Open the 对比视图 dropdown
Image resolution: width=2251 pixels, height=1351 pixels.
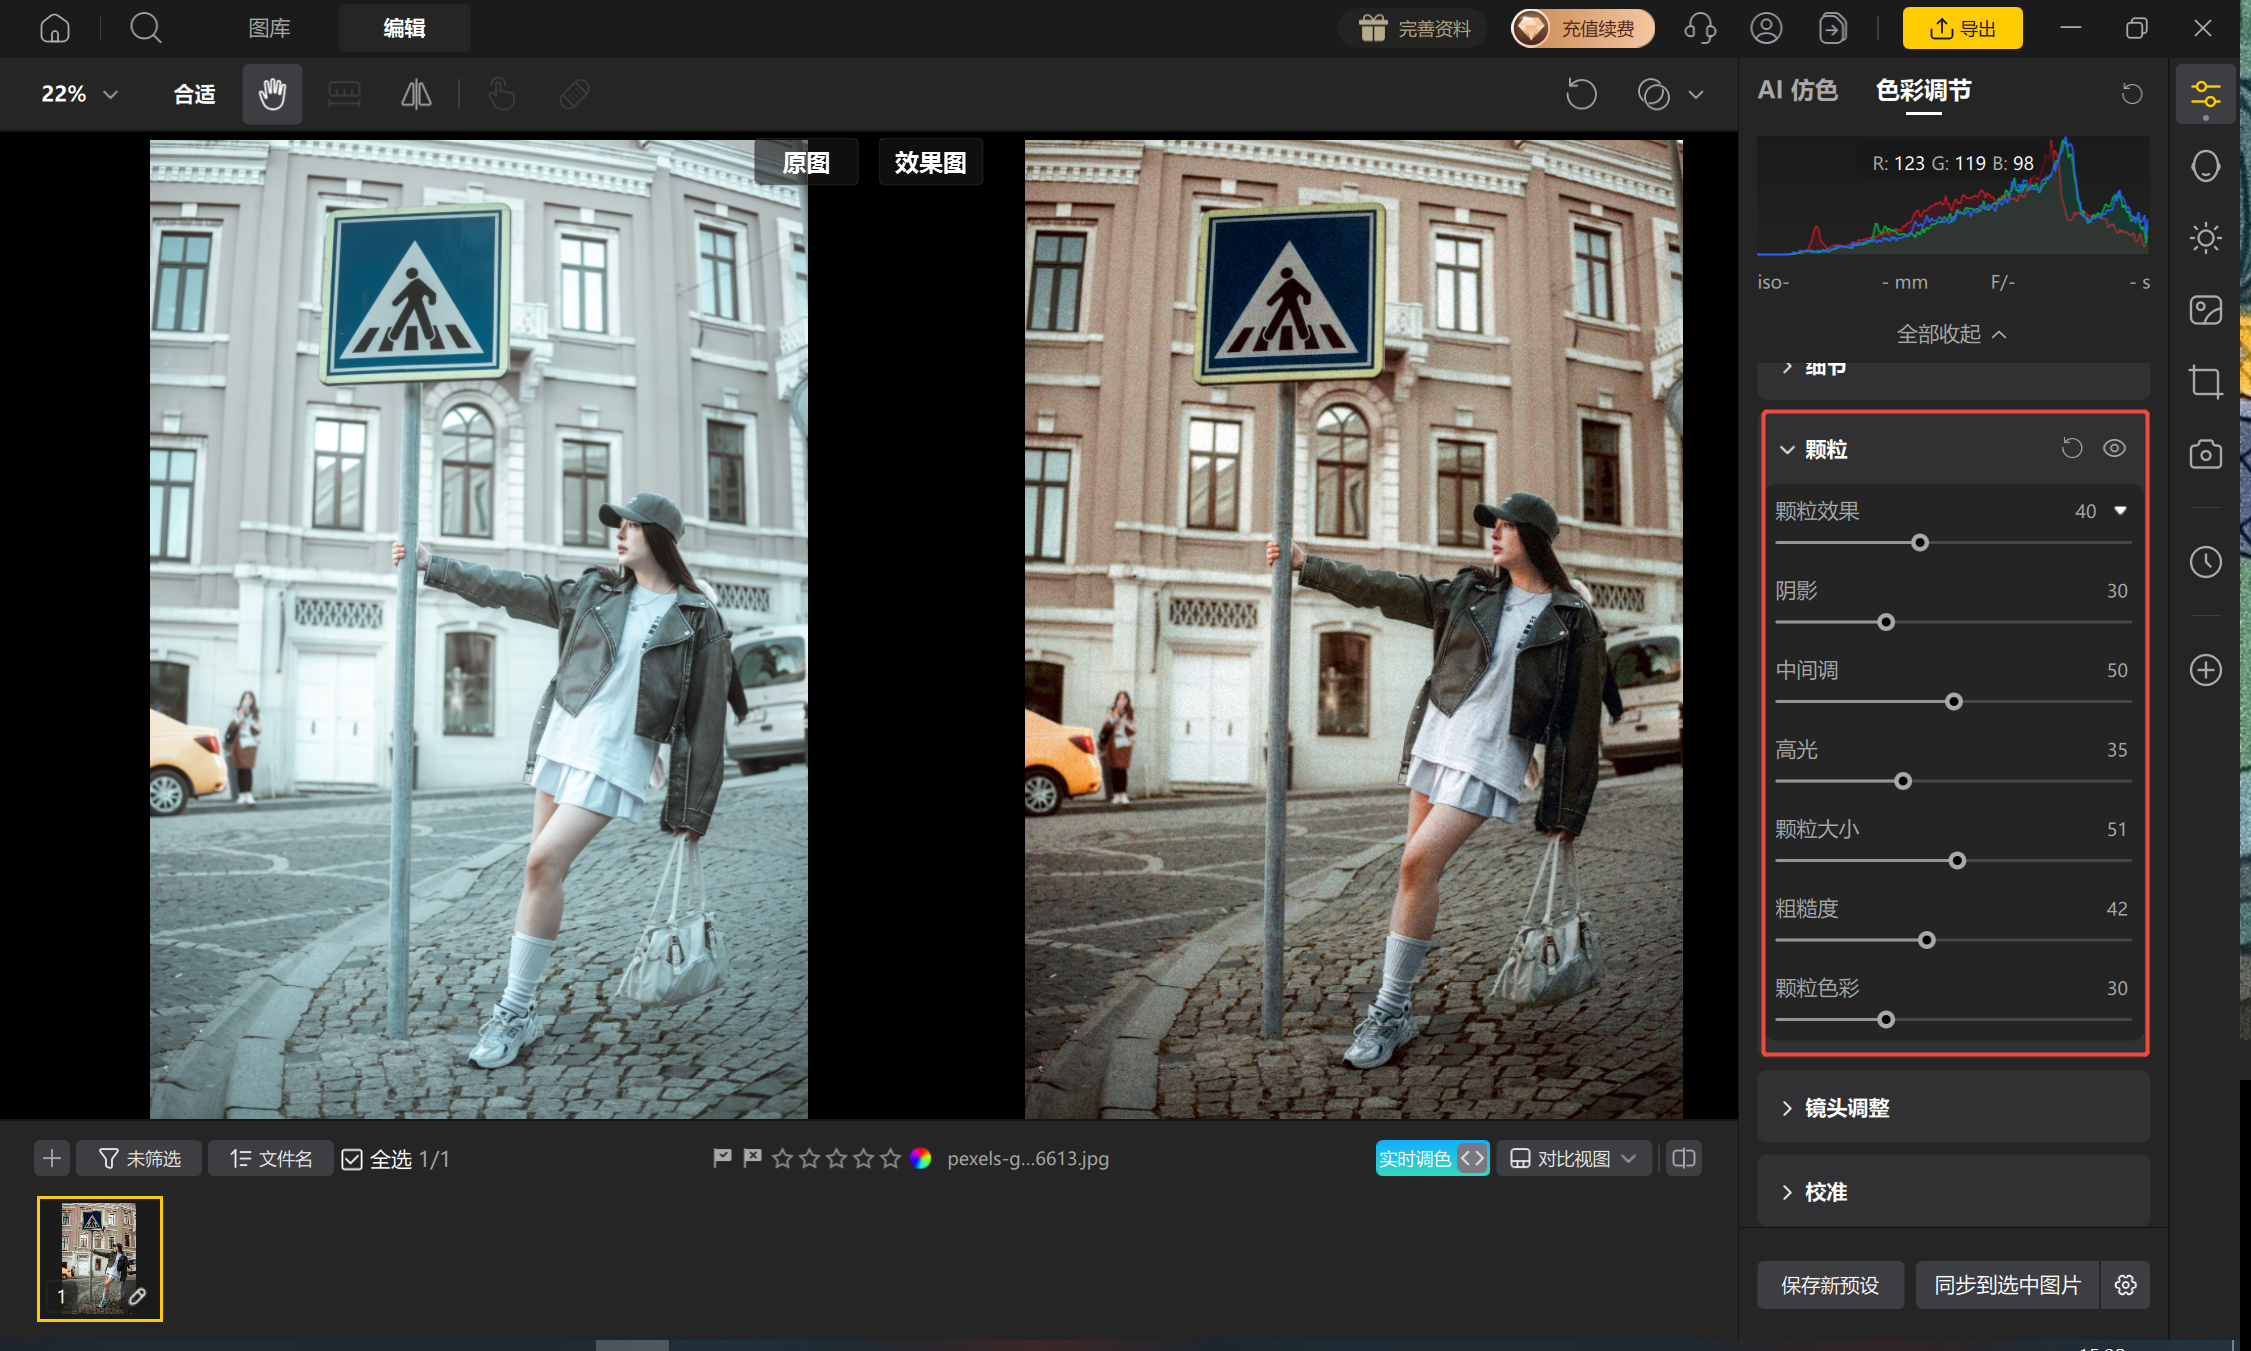pos(1573,1158)
